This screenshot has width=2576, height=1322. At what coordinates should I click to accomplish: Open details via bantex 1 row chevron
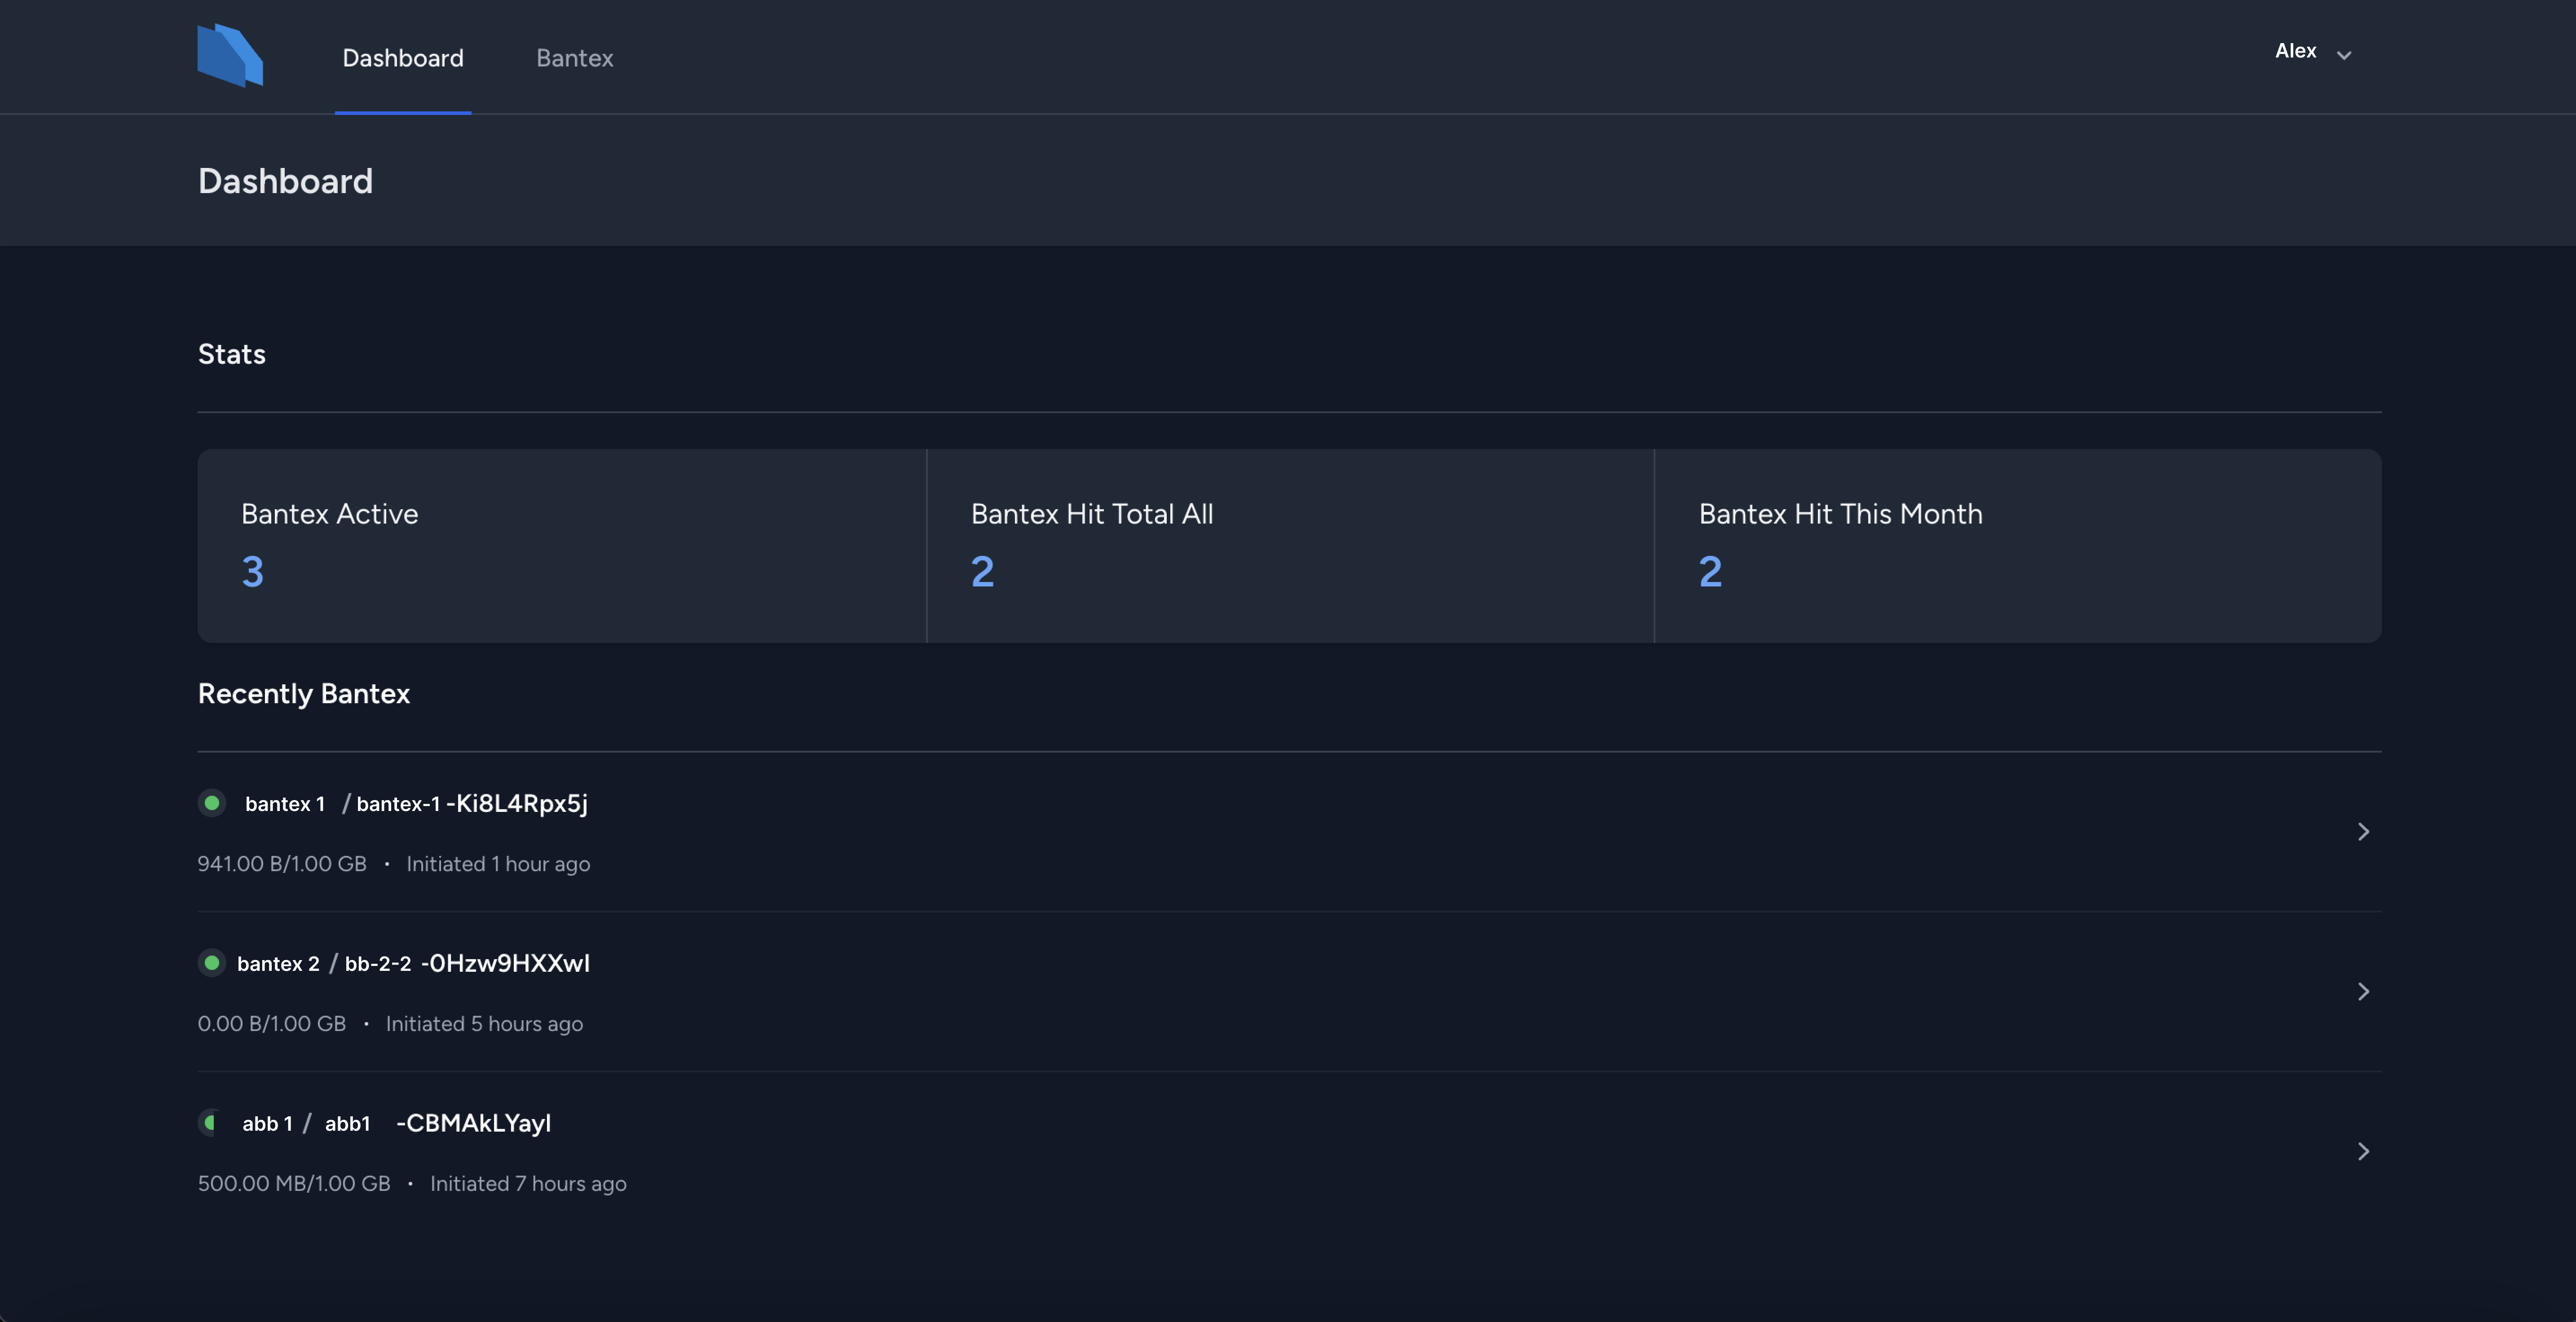click(x=2363, y=831)
